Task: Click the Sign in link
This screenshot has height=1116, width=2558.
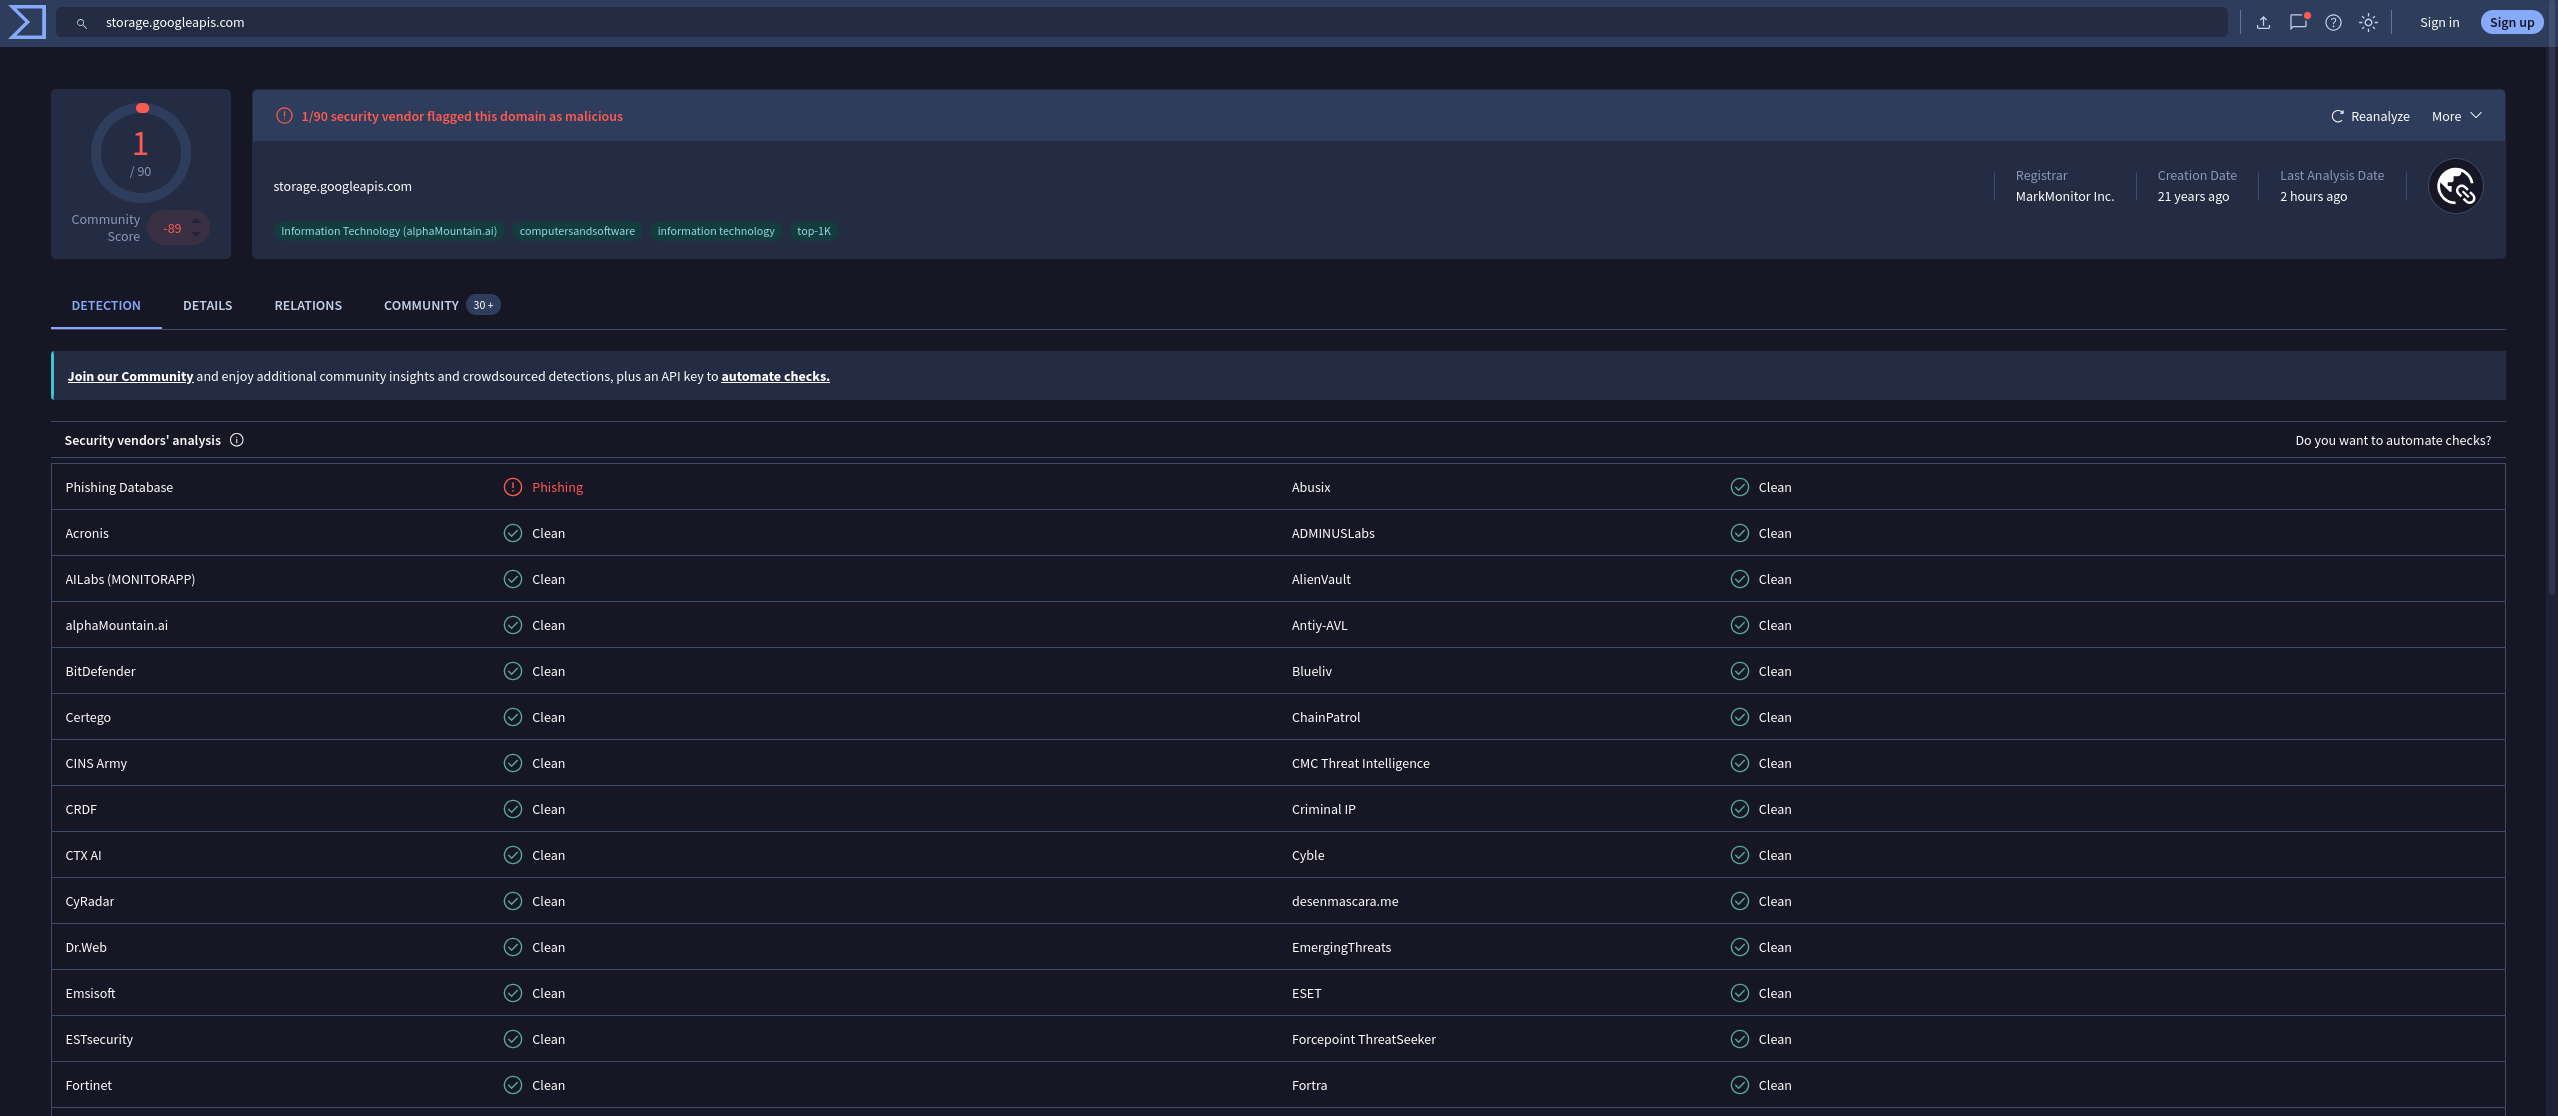Action: click(x=2439, y=22)
